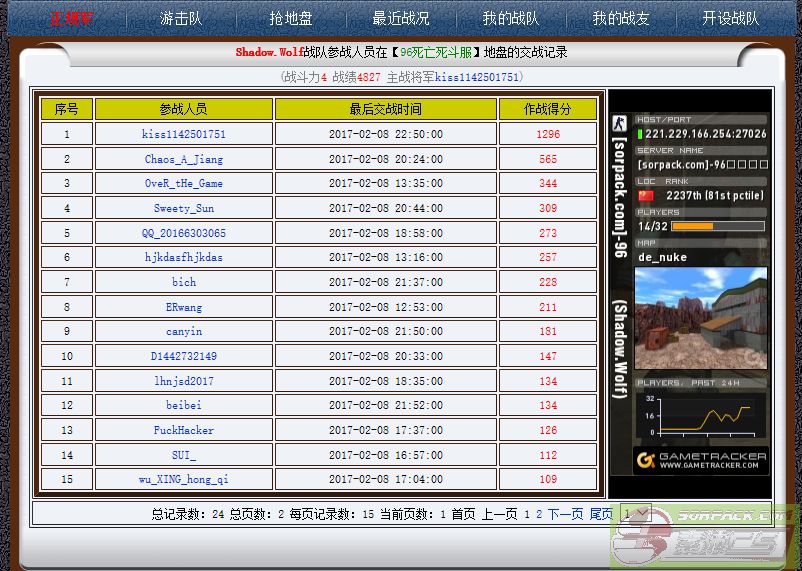Open the page number dropdown
802x571 pixels.
635,514
